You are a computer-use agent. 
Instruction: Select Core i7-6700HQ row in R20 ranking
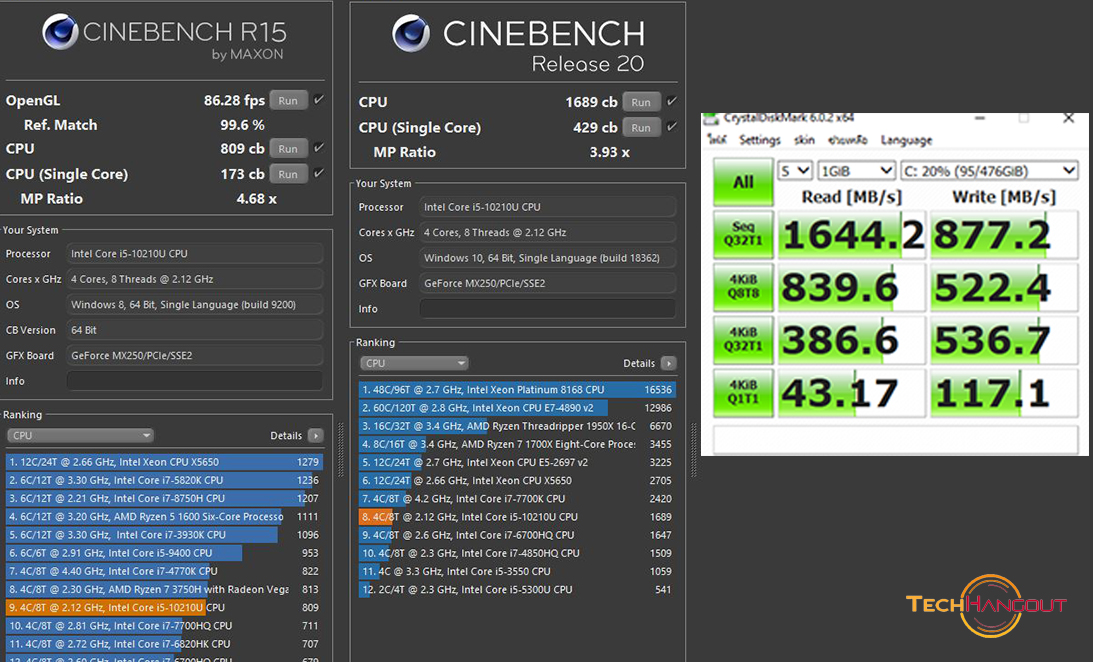517,534
